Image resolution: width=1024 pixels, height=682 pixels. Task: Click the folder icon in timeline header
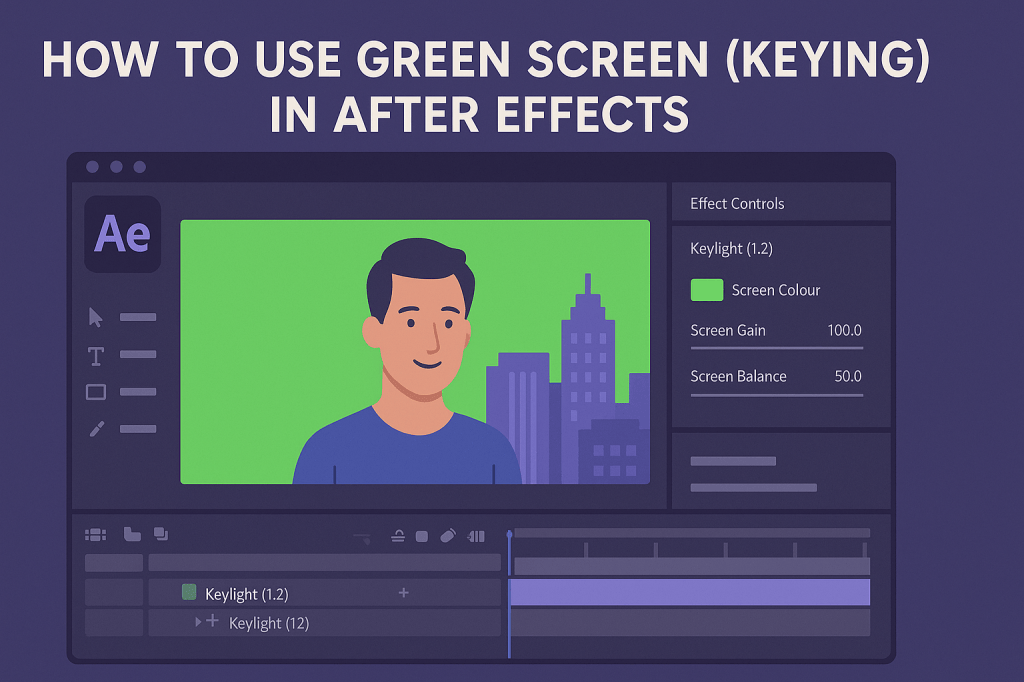(132, 534)
